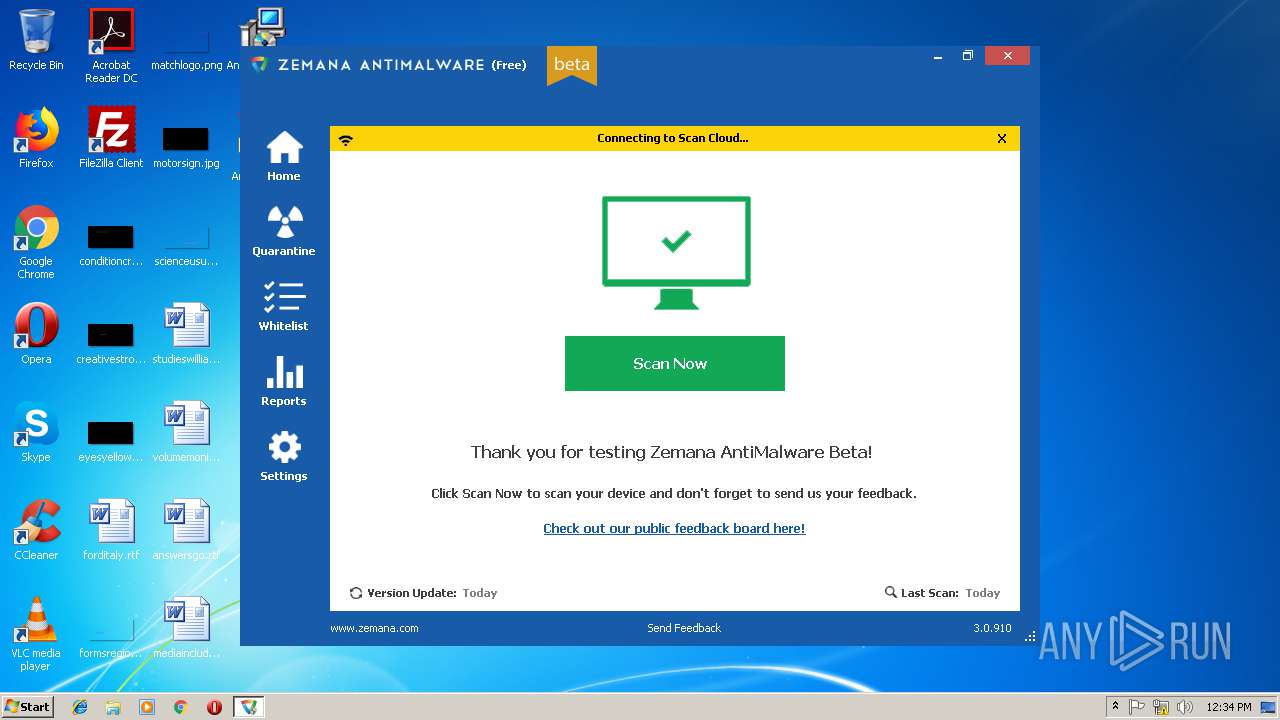The image size is (1280, 720).
Task: Select FileZilla Client desktop icon
Action: click(111, 138)
